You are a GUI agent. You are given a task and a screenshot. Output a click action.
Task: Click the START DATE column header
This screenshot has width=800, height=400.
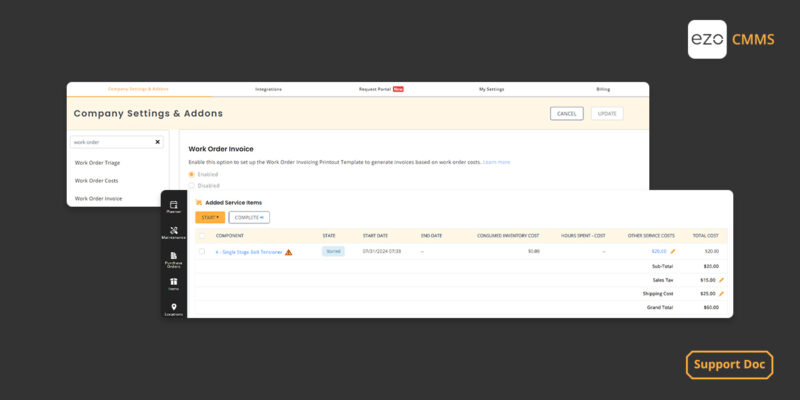pos(376,236)
